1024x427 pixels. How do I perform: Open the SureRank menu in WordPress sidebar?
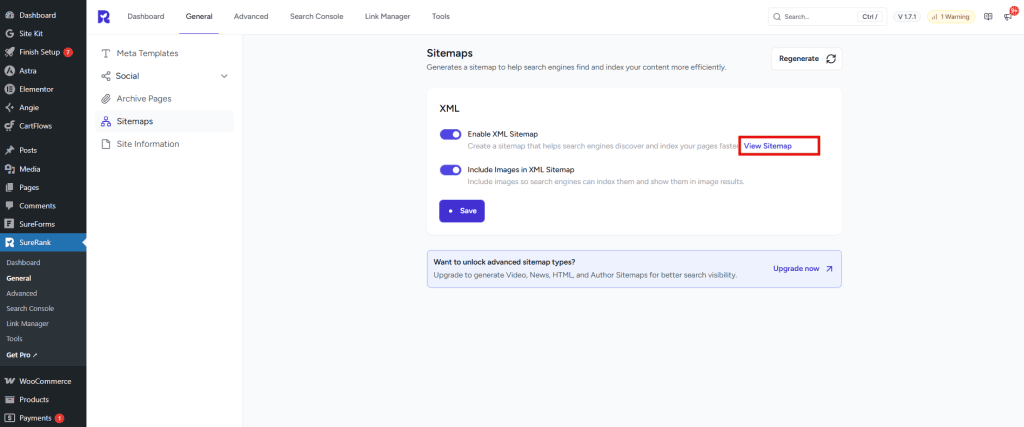(43, 242)
